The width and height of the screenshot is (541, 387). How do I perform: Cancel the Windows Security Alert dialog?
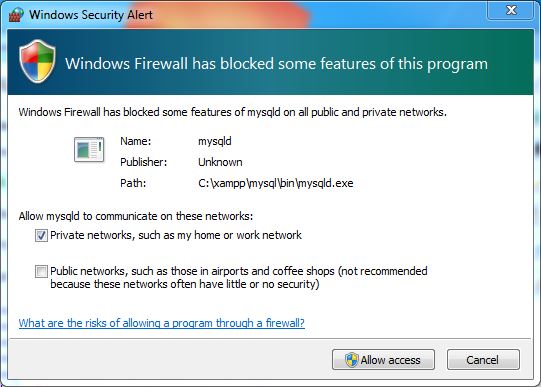coord(483,360)
